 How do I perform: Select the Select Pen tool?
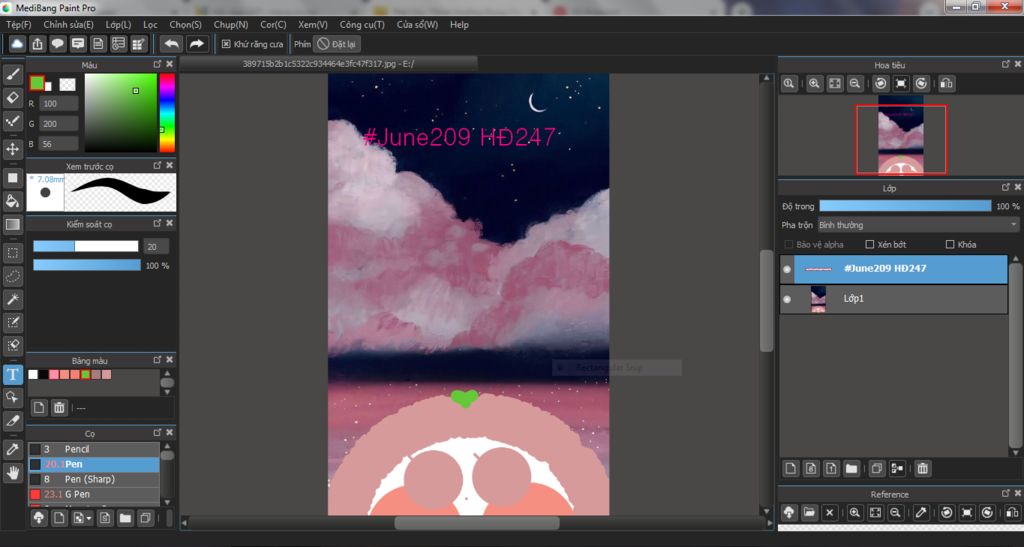pos(12,322)
